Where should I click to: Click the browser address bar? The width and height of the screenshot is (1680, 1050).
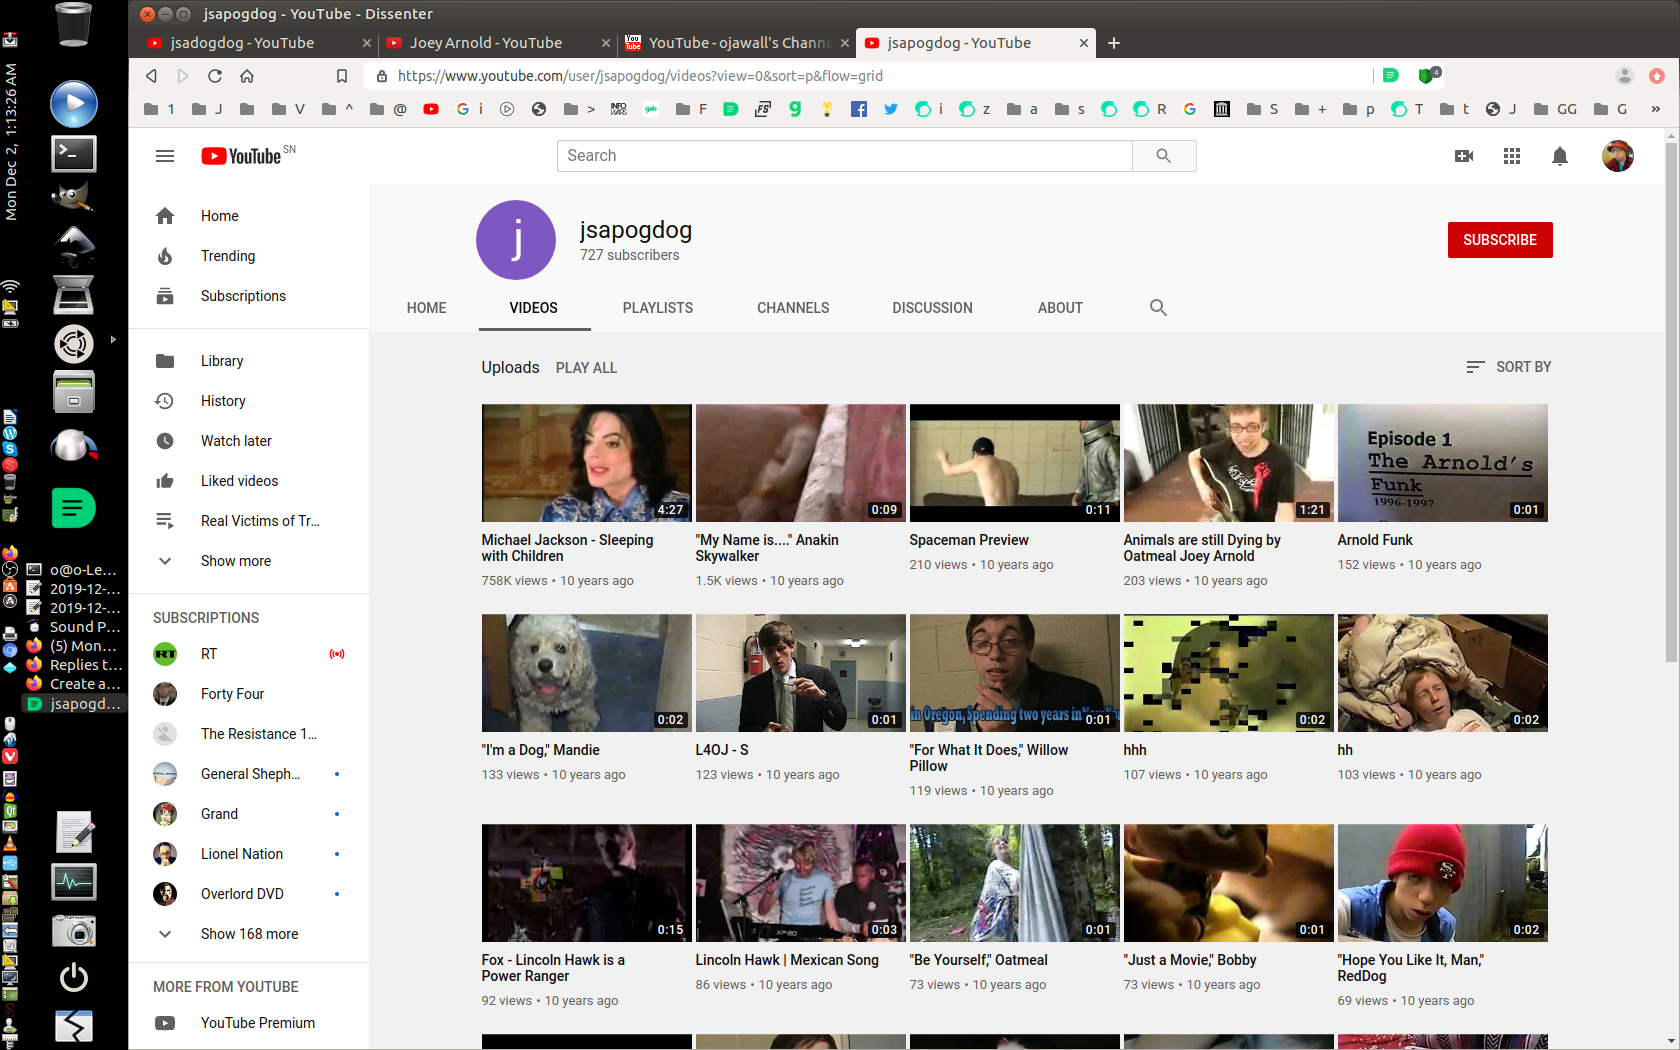coord(870,76)
